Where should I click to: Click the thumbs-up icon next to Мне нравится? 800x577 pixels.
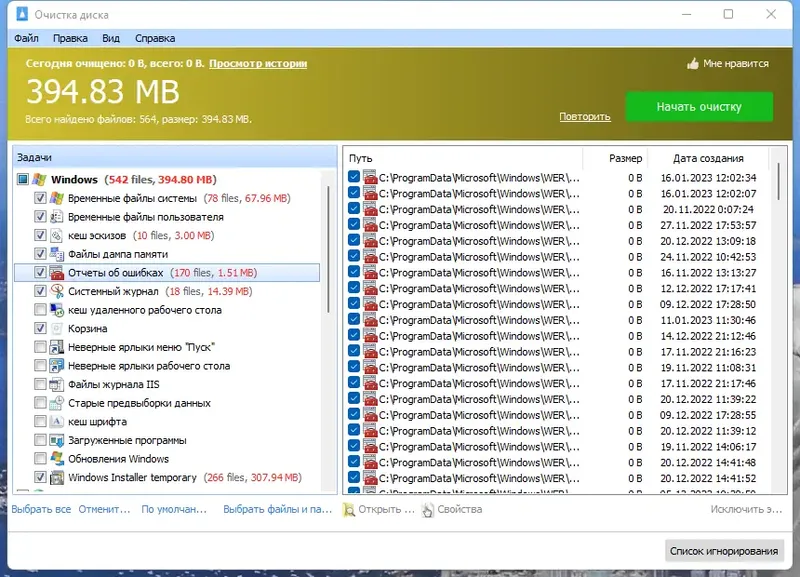pyautogui.click(x=692, y=64)
